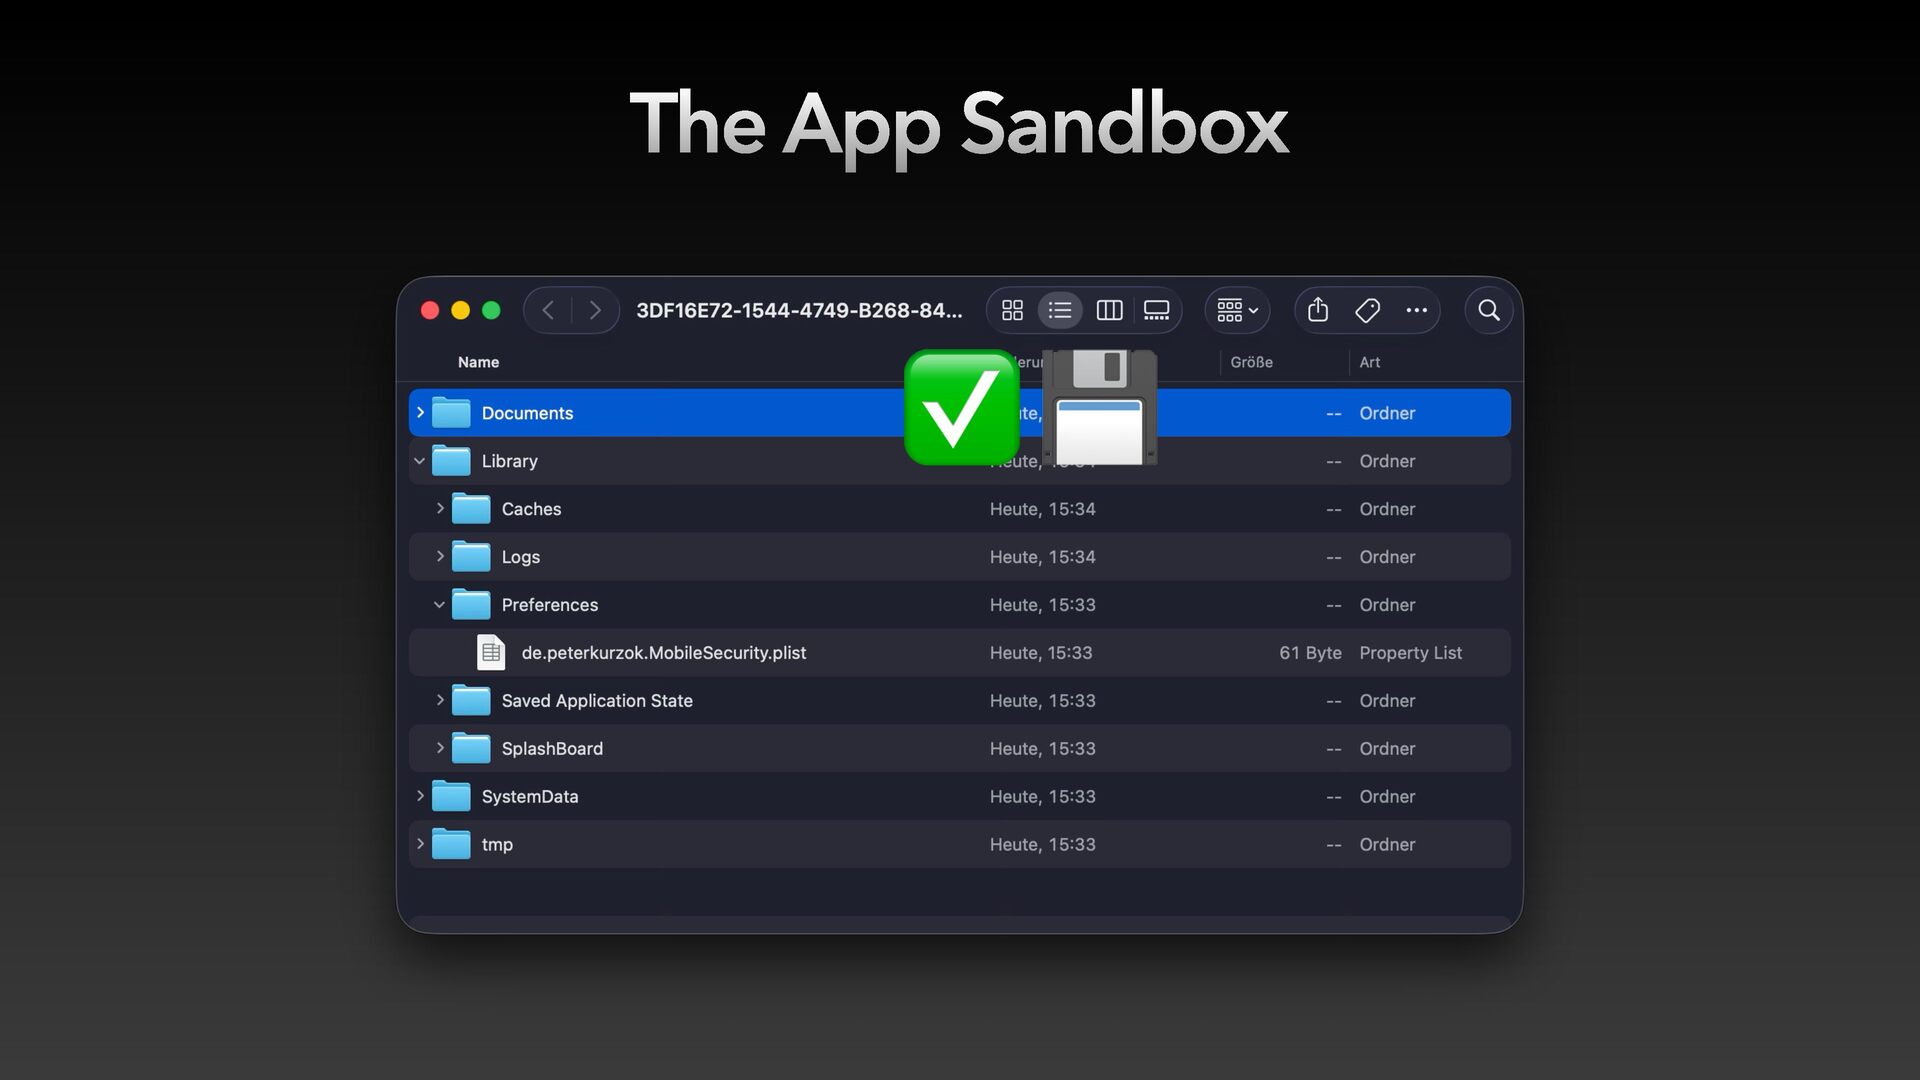Viewport: 1920px width, 1080px height.
Task: Expand the Caches folder
Action: [x=439, y=508]
